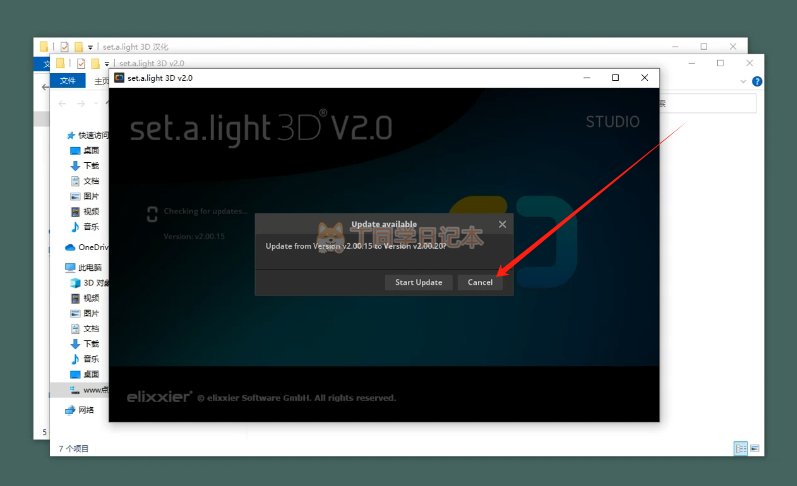Select 快速访问 in the navigation pane
Viewport: 797px width, 486px height.
tap(87, 135)
